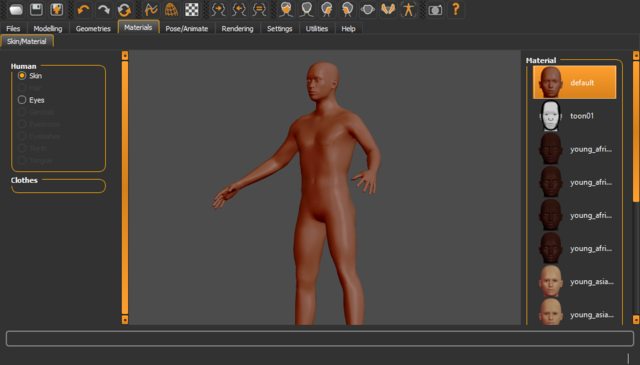Screen dimensions: 640x365
Task: Apply the default skin material
Action: pos(574,82)
